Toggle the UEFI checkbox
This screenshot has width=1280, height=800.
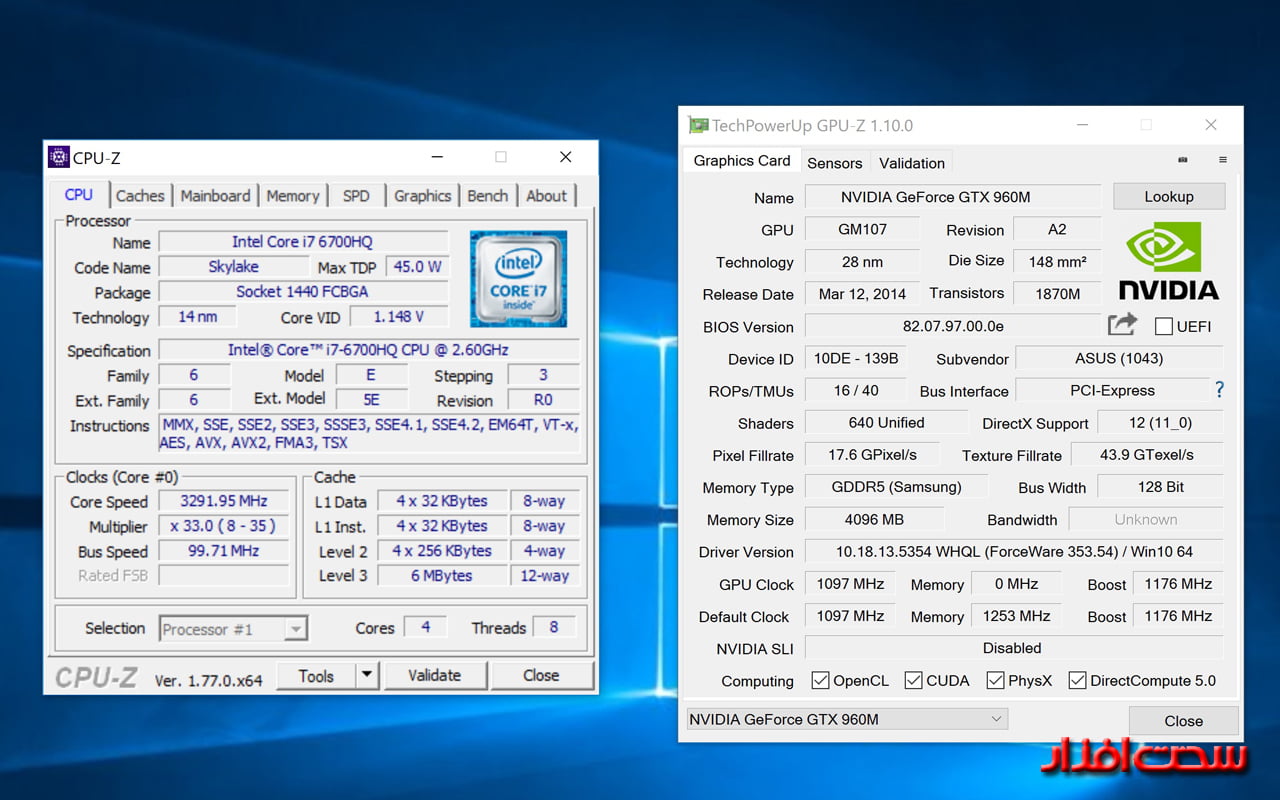click(x=1164, y=326)
